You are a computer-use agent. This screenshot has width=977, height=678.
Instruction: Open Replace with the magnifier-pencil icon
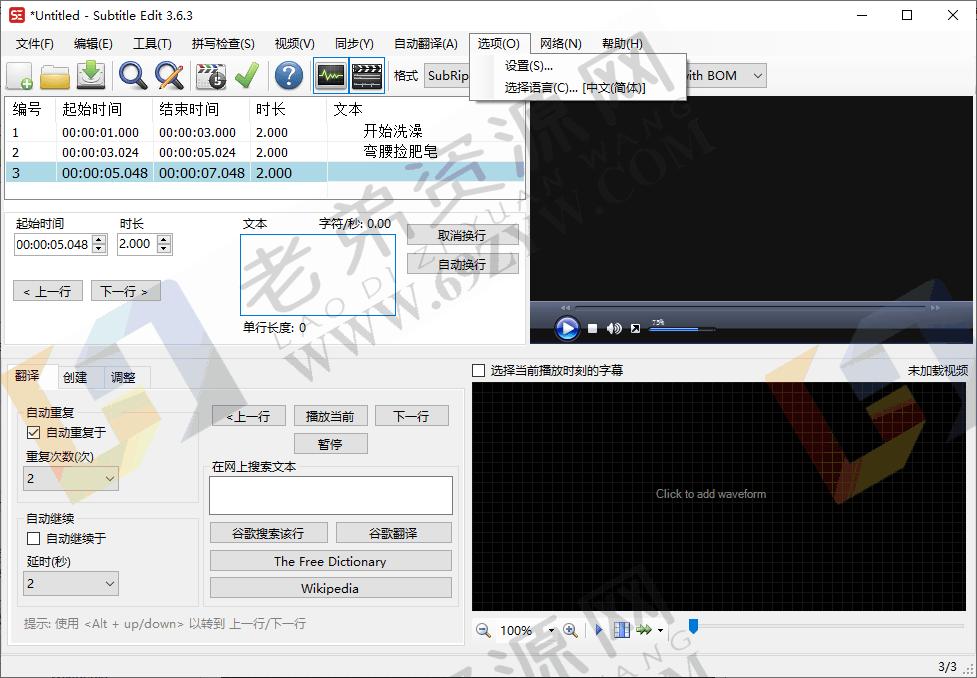click(x=167, y=76)
